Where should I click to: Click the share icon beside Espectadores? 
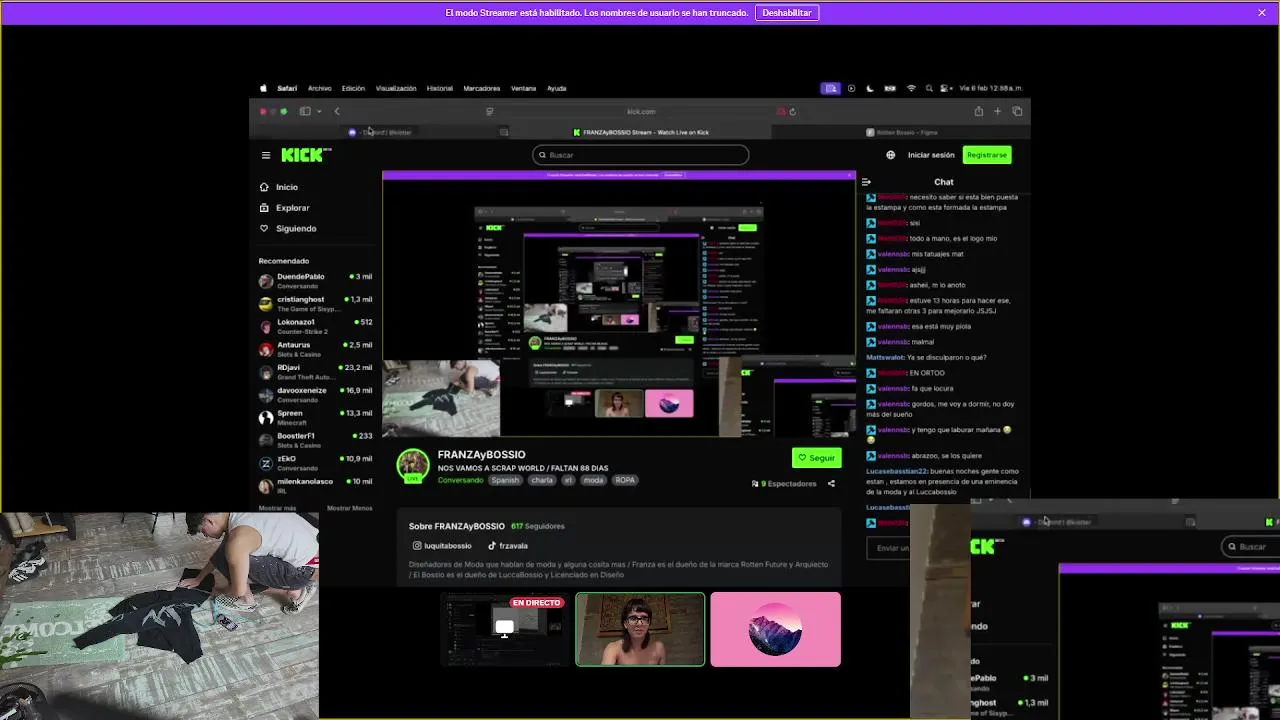coord(831,484)
